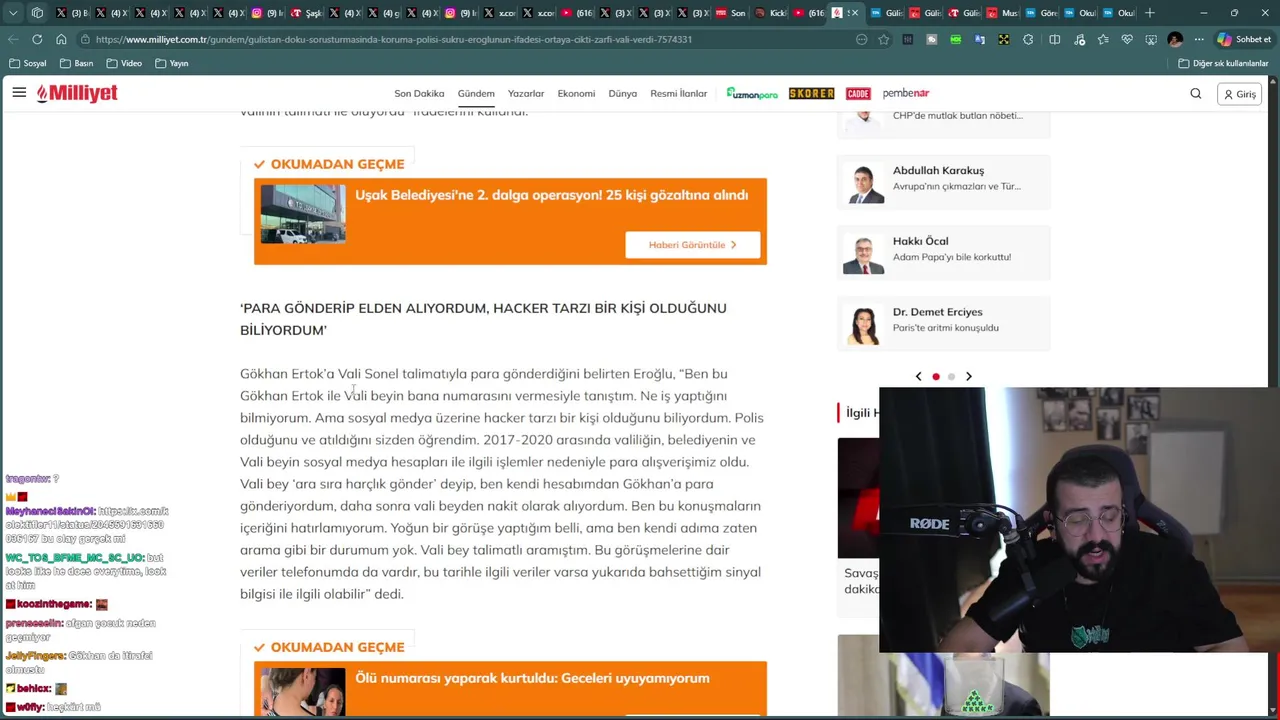Open the Pembenar logo link
Image resolution: width=1280 pixels, height=720 pixels.
coord(906,93)
